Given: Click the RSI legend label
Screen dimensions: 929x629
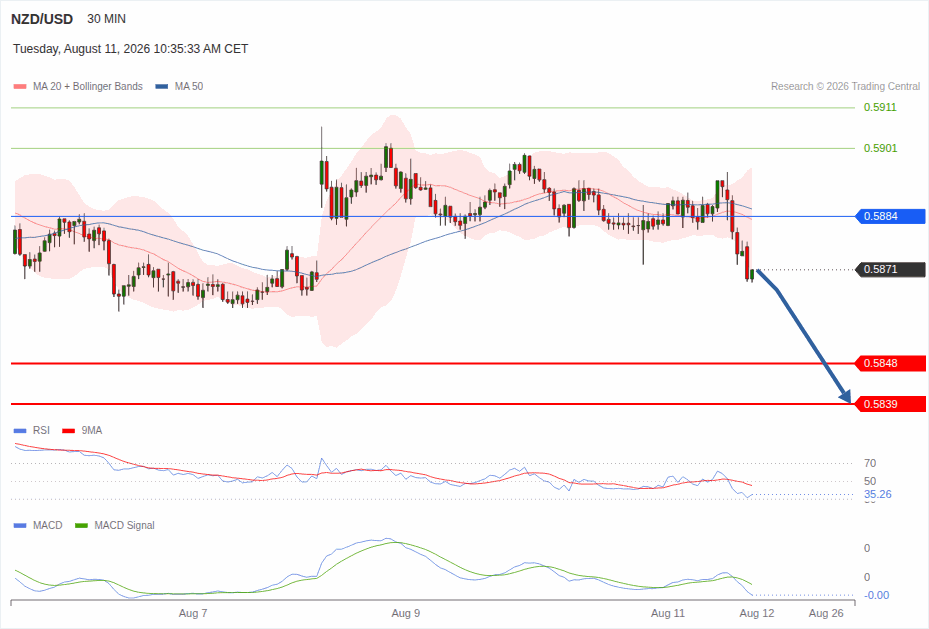Looking at the screenshot, I should (41, 431).
